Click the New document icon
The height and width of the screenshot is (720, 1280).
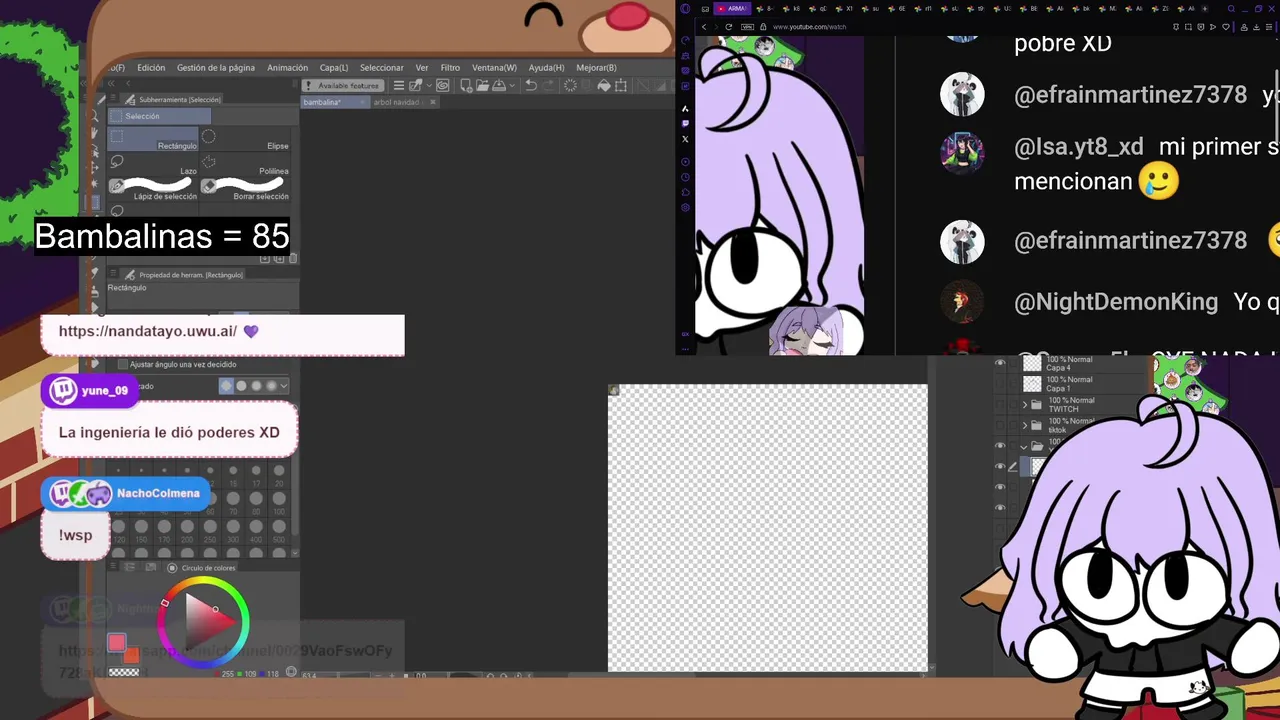466,86
